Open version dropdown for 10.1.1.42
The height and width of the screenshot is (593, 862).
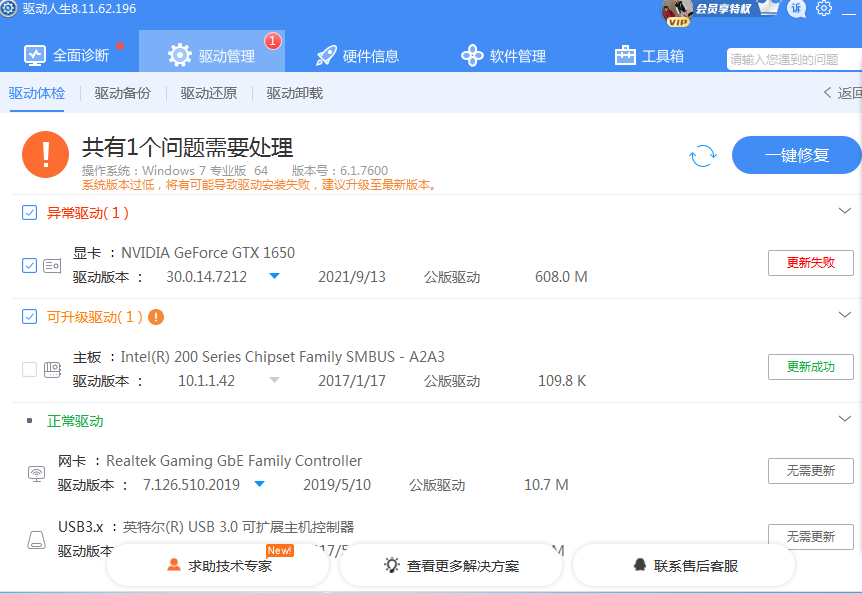[x=274, y=380]
